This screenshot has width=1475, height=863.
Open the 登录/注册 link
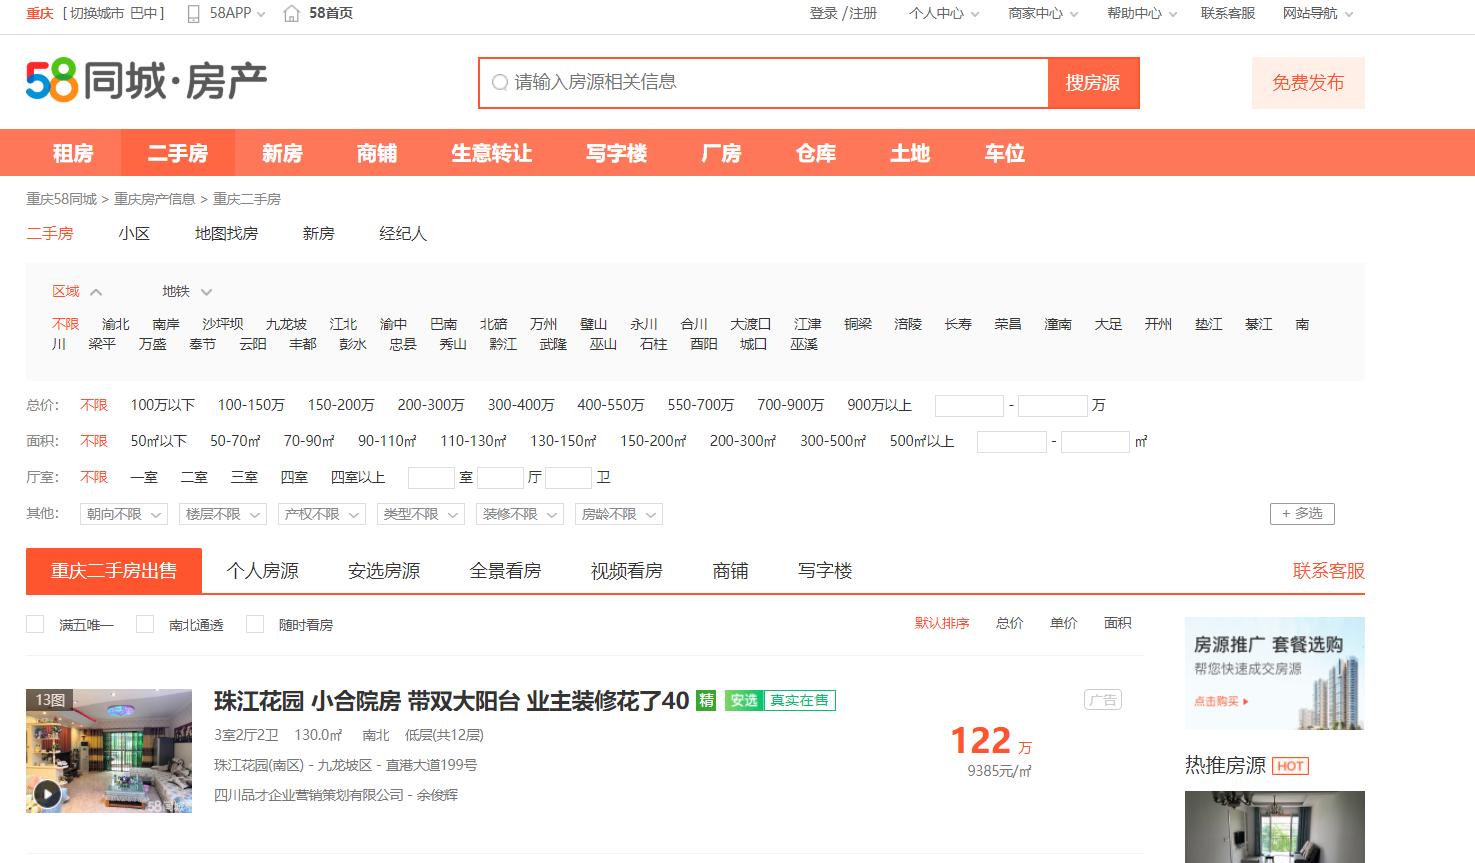pyautogui.click(x=843, y=13)
